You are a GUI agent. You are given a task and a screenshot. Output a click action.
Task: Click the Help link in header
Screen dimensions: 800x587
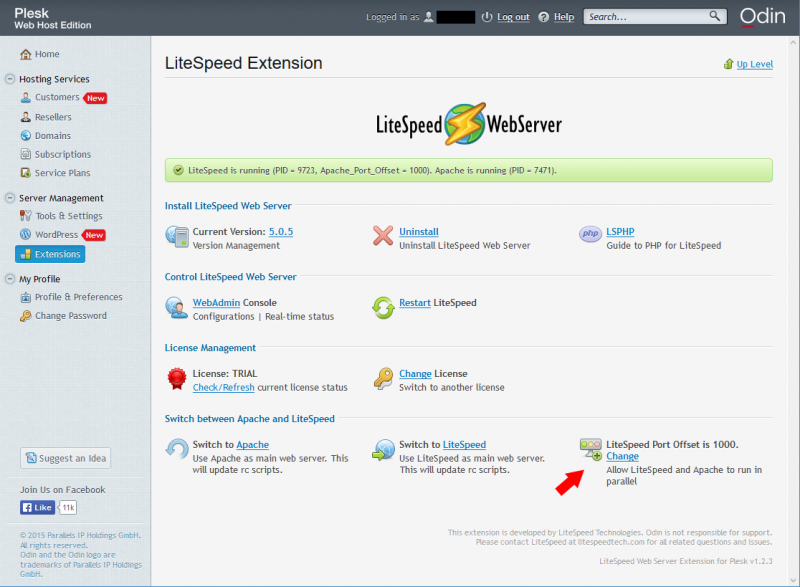(564, 17)
